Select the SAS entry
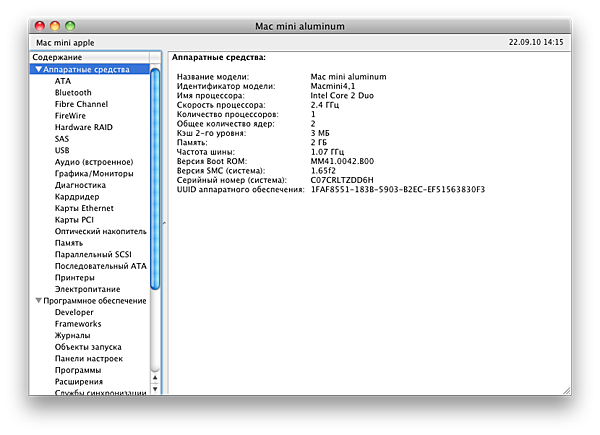The image size is (600, 435). (x=62, y=138)
